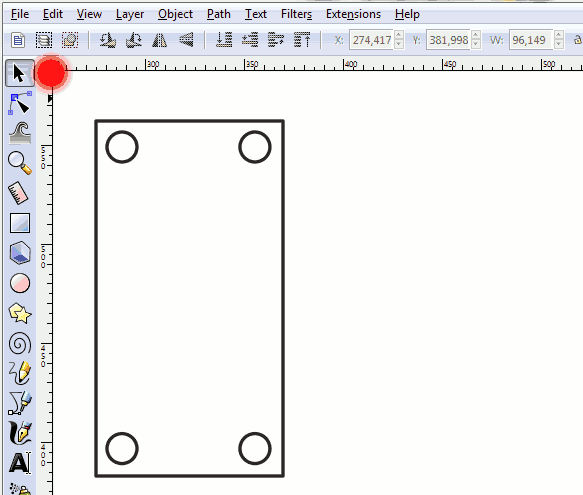The width and height of the screenshot is (583, 495).
Task: Rotate selection 90° counter-clockwise
Action: 107,40
